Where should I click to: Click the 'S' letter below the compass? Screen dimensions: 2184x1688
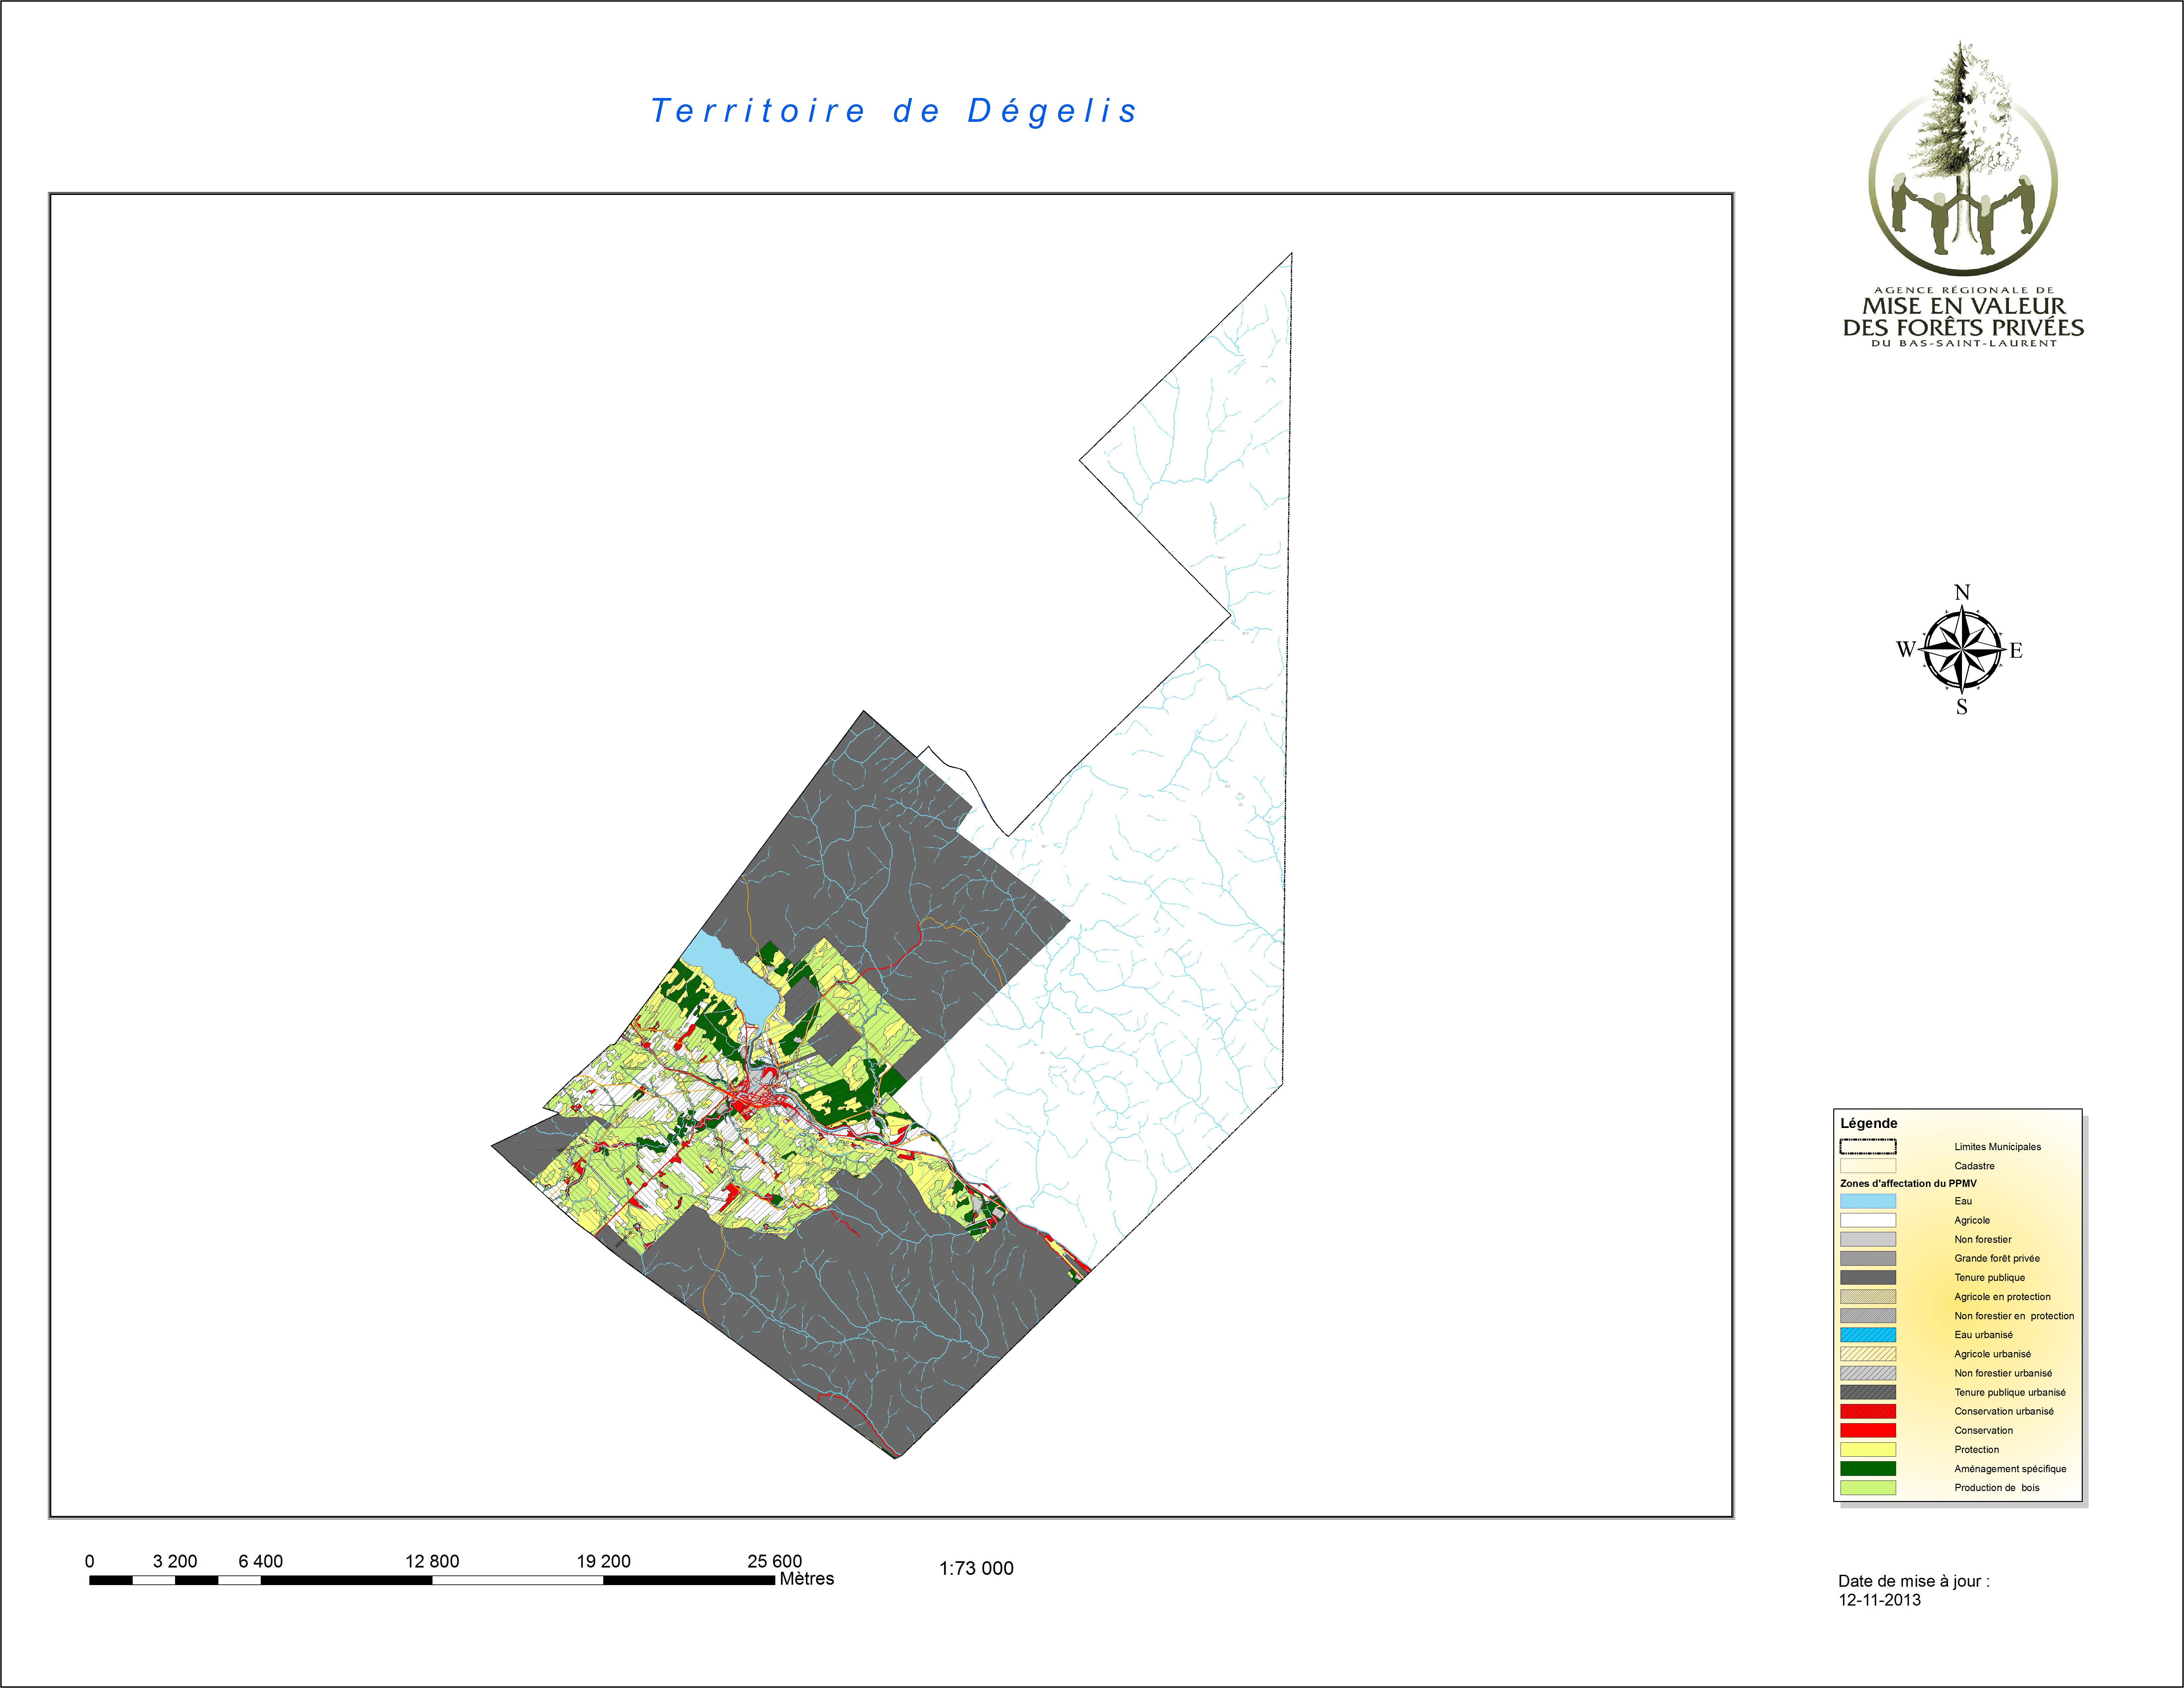coord(1962,707)
